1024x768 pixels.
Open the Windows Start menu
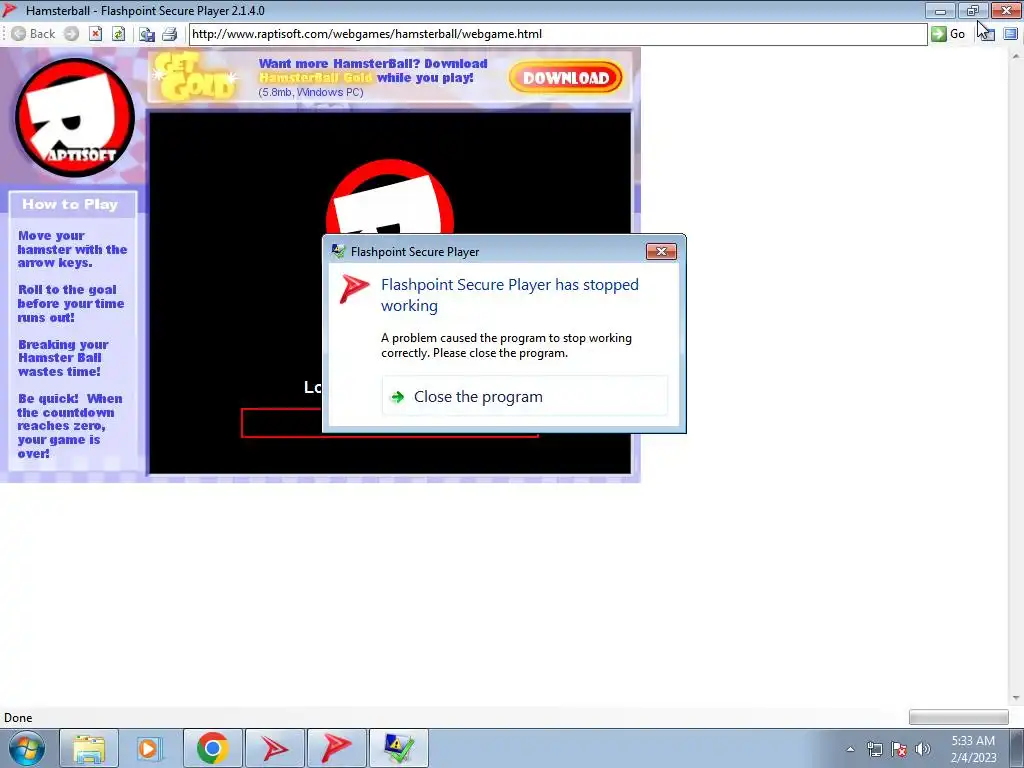(x=27, y=748)
